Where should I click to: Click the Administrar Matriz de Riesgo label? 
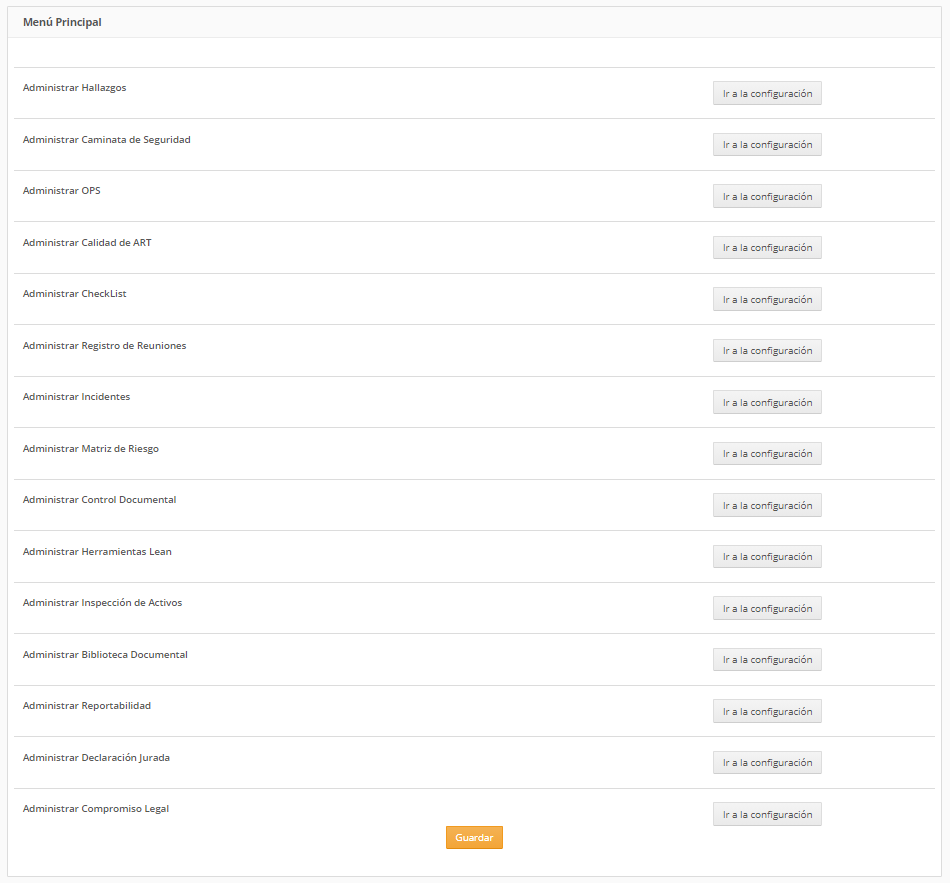(91, 449)
